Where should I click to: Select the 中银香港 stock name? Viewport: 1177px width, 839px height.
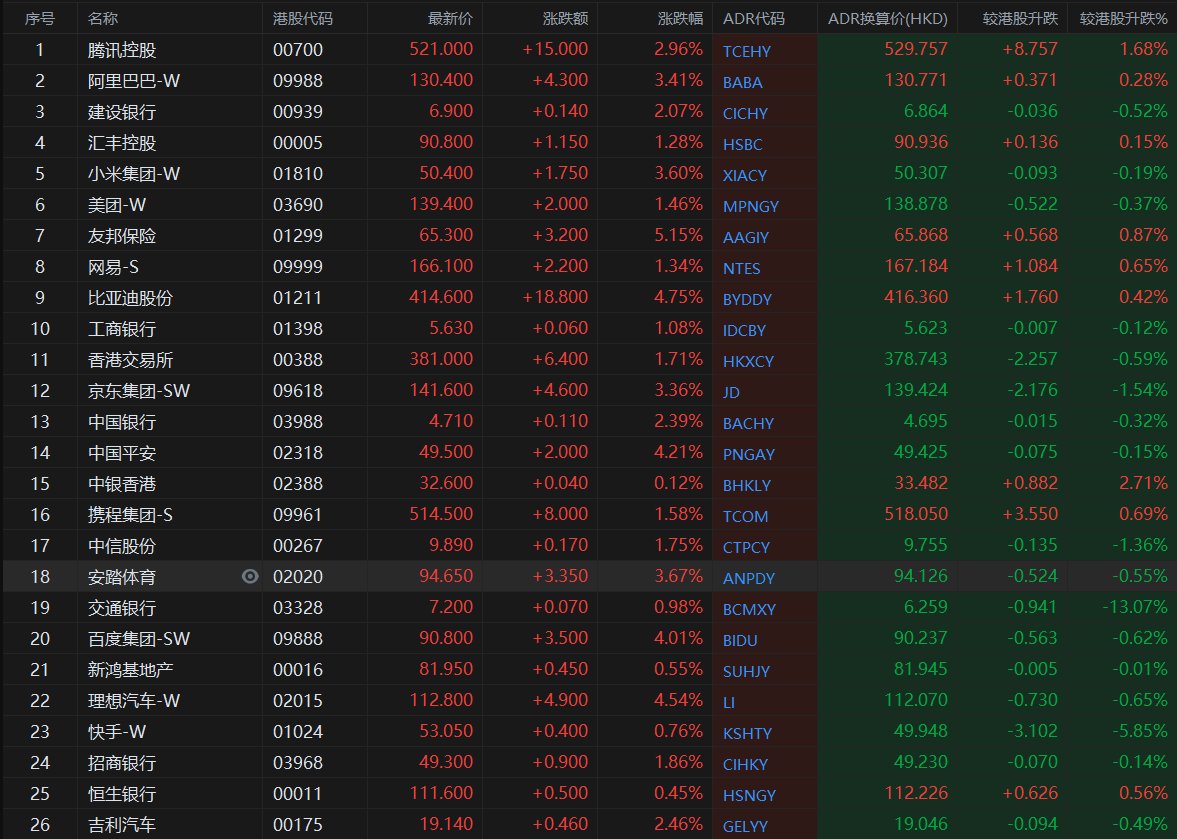point(122,484)
